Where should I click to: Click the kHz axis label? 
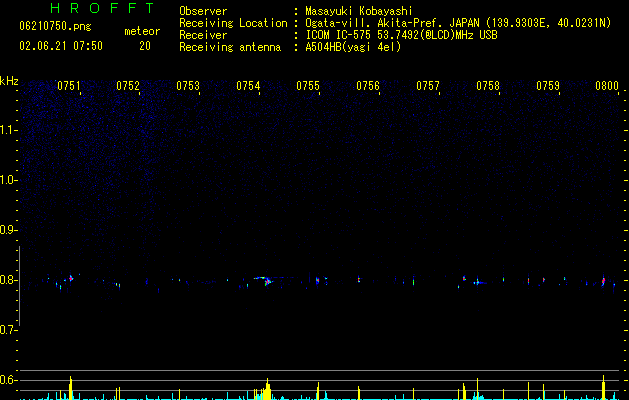click(9, 81)
